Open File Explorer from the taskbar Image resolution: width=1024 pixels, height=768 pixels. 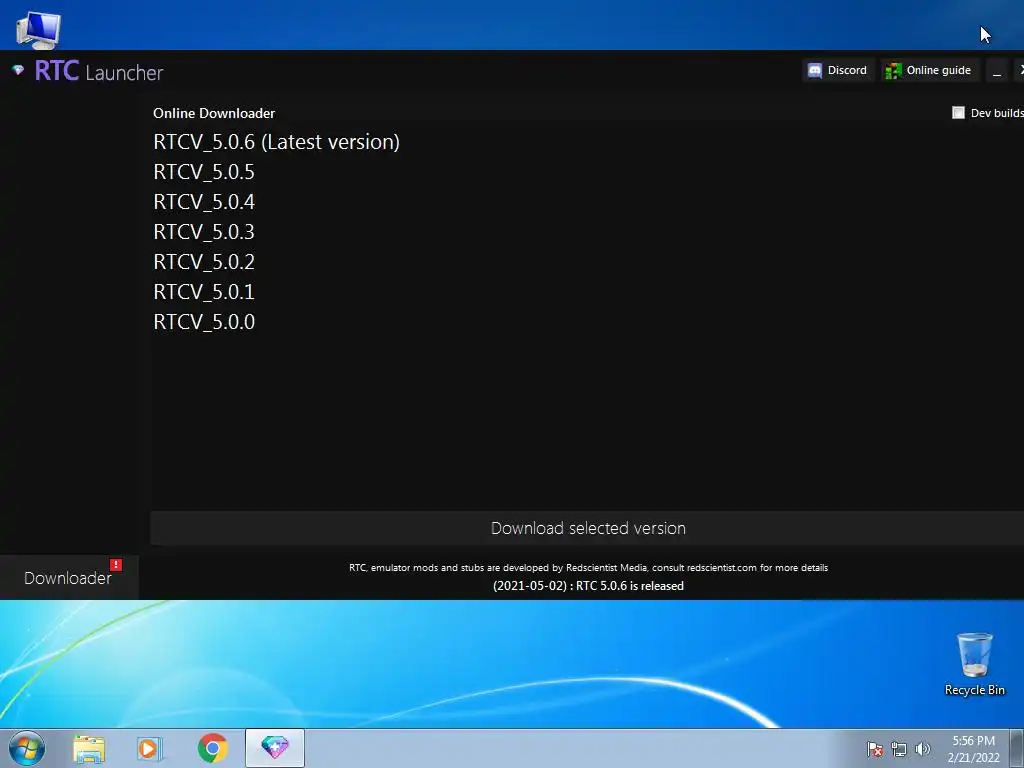(89, 748)
